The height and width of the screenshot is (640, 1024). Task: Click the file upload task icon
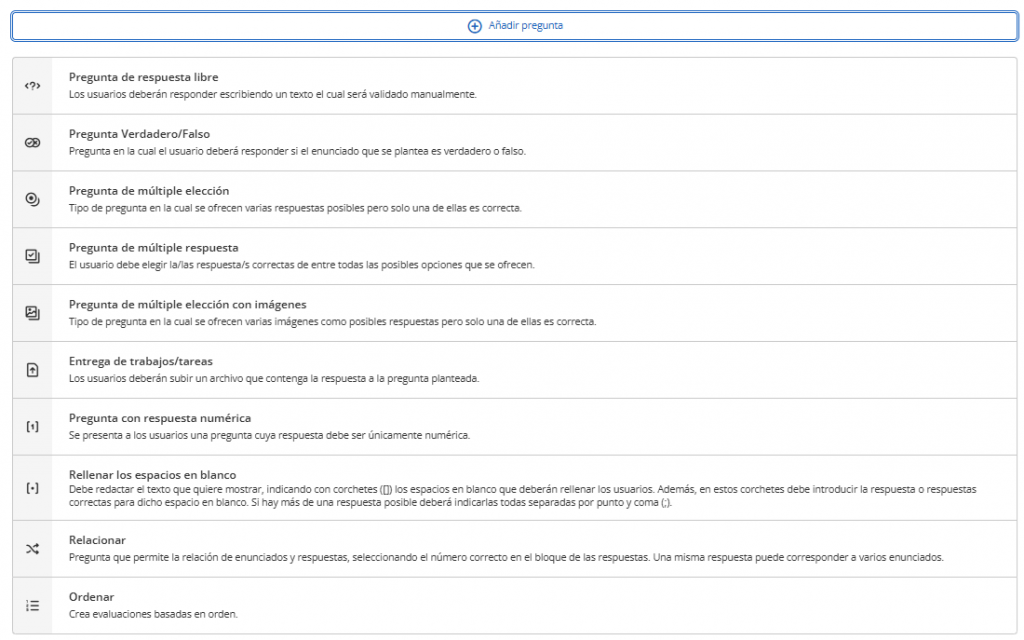32,370
